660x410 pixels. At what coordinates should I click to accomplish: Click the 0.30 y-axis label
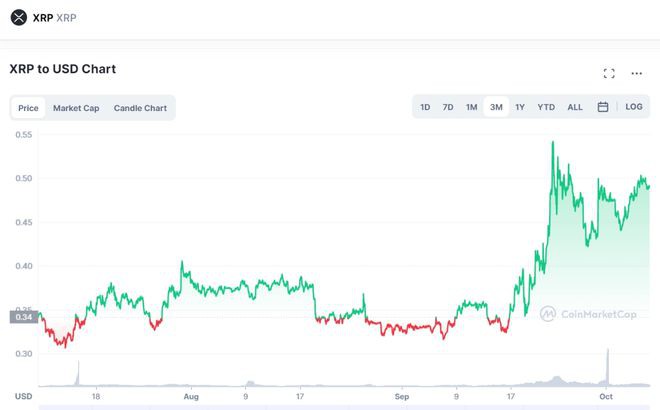(24, 354)
